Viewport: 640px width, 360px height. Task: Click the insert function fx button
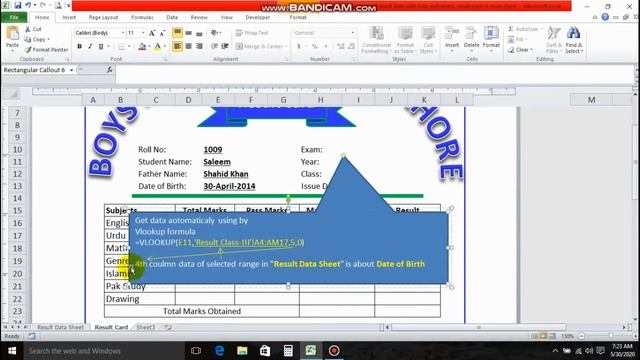109,70
